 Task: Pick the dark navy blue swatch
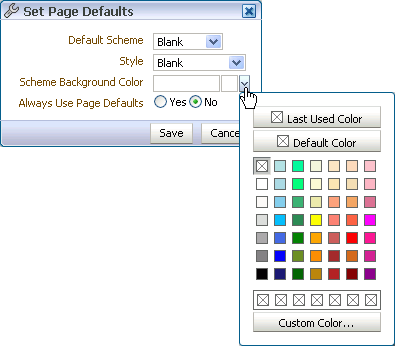(280, 274)
